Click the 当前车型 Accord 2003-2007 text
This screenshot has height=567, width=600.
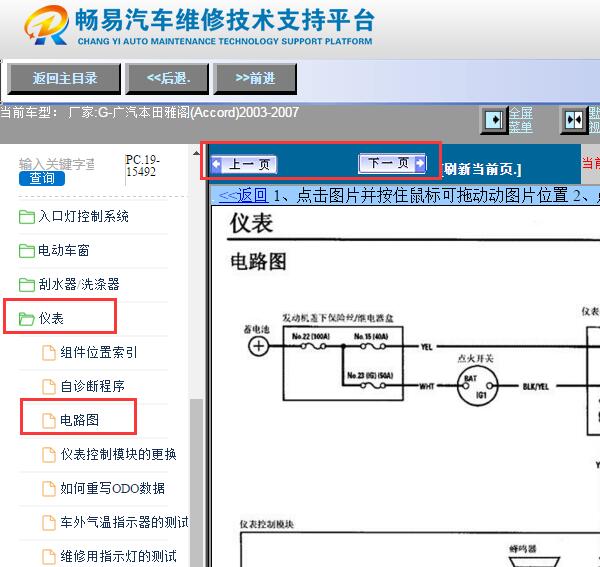(x=149, y=112)
